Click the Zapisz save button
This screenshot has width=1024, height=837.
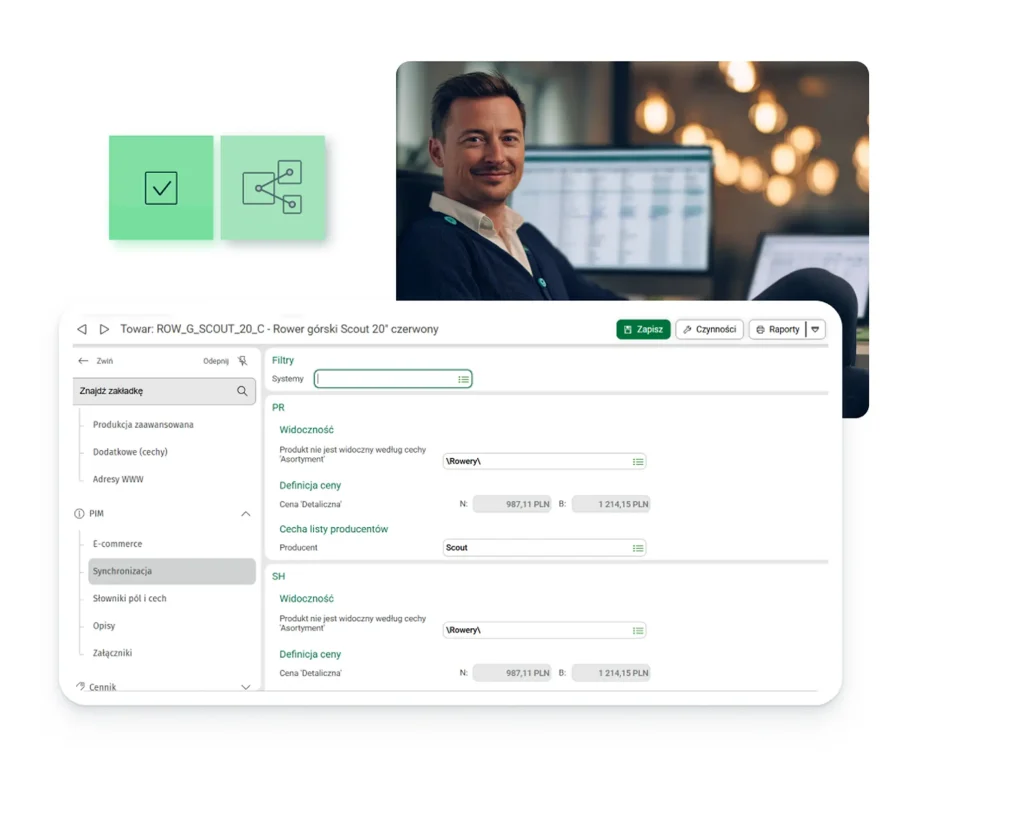(x=643, y=330)
